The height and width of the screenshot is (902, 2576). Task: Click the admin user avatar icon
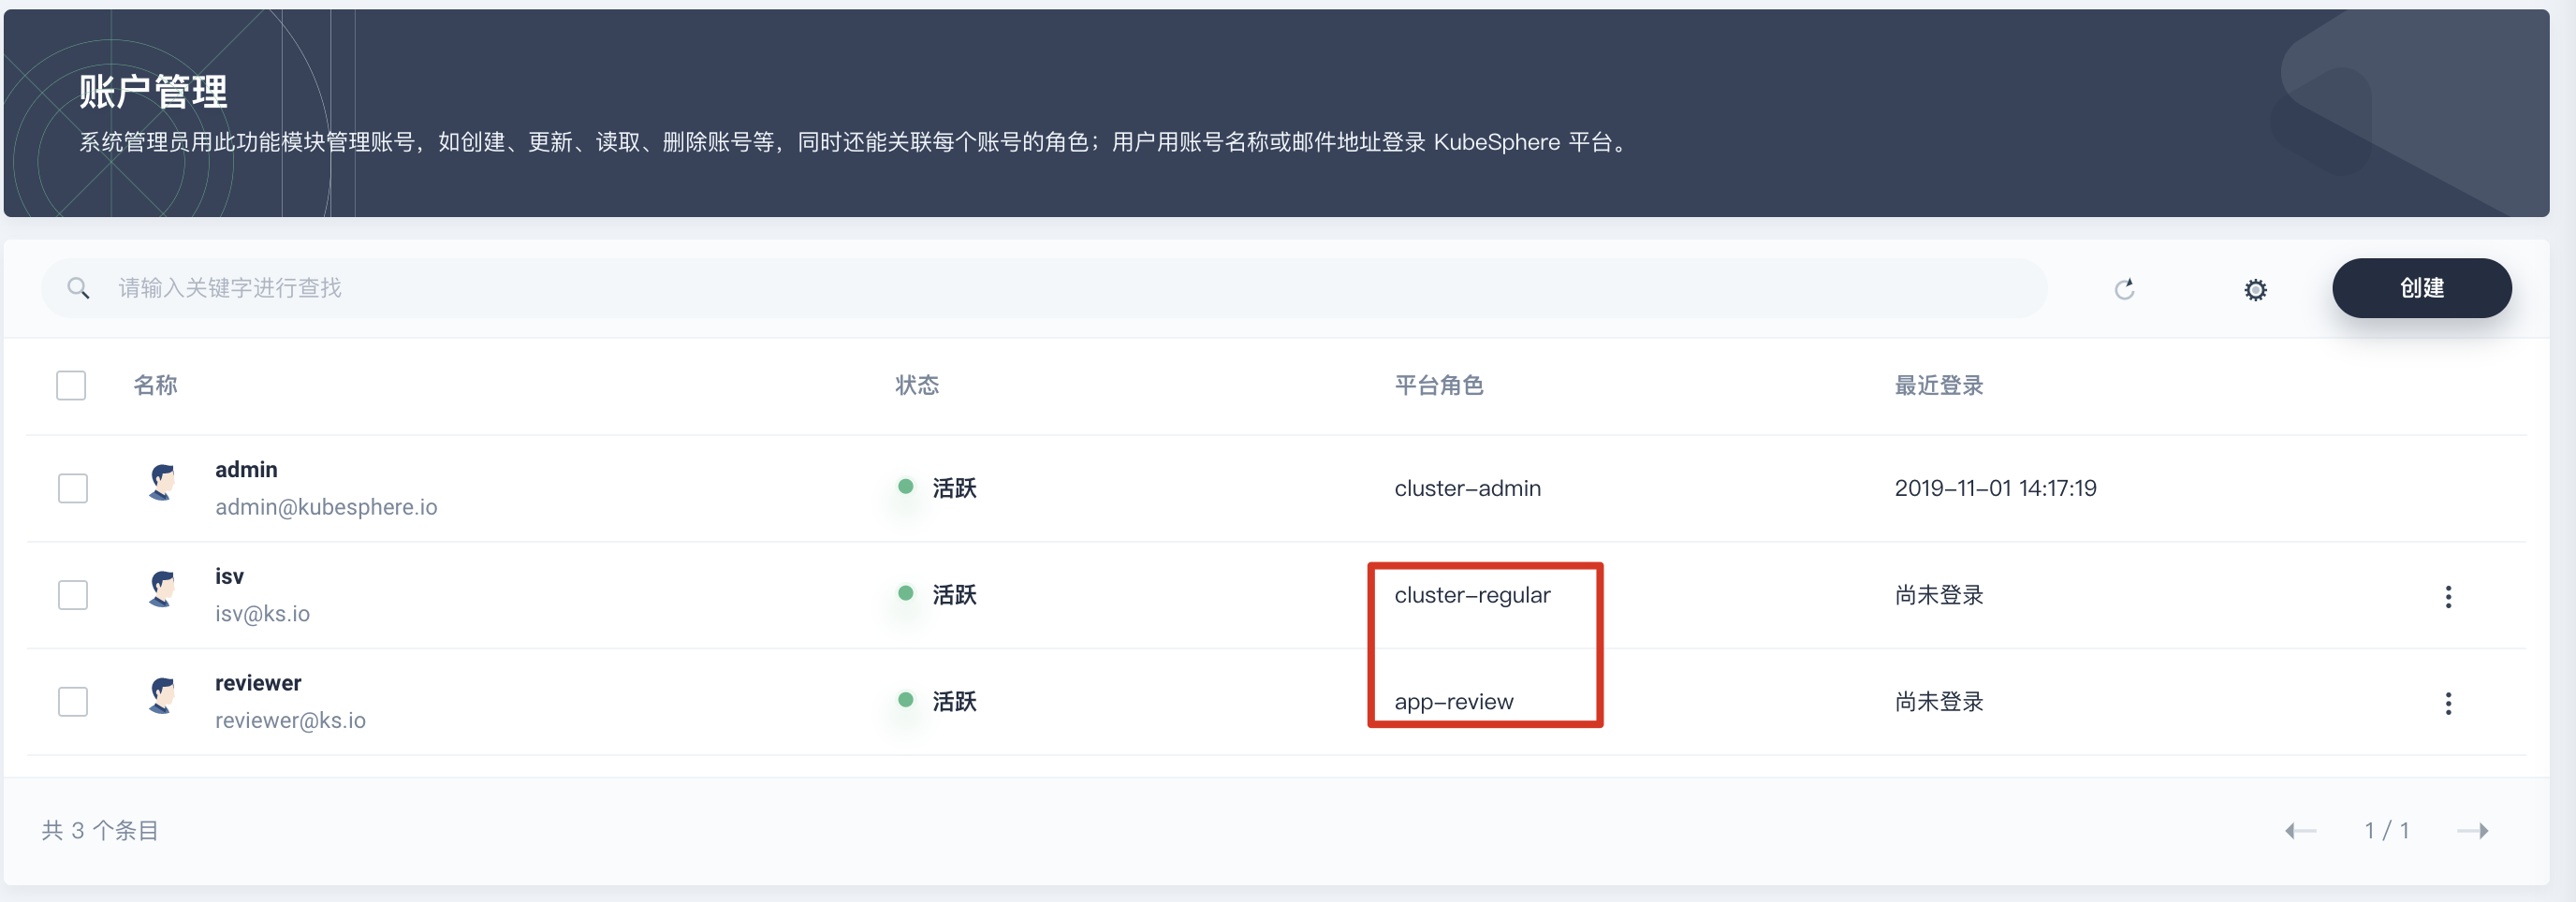click(162, 482)
